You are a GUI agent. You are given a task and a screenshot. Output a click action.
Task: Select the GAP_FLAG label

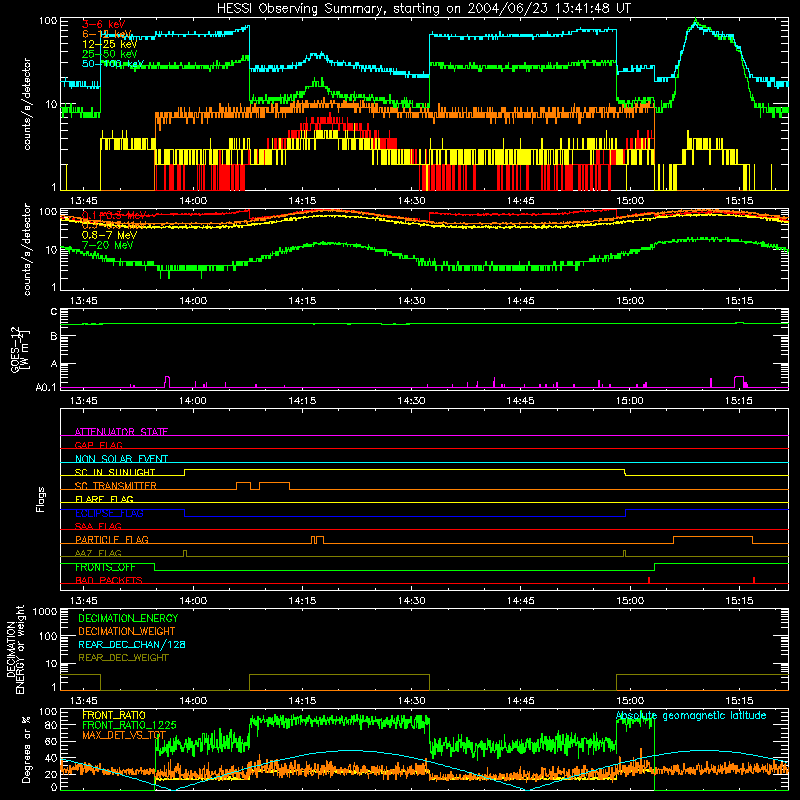[98, 445]
